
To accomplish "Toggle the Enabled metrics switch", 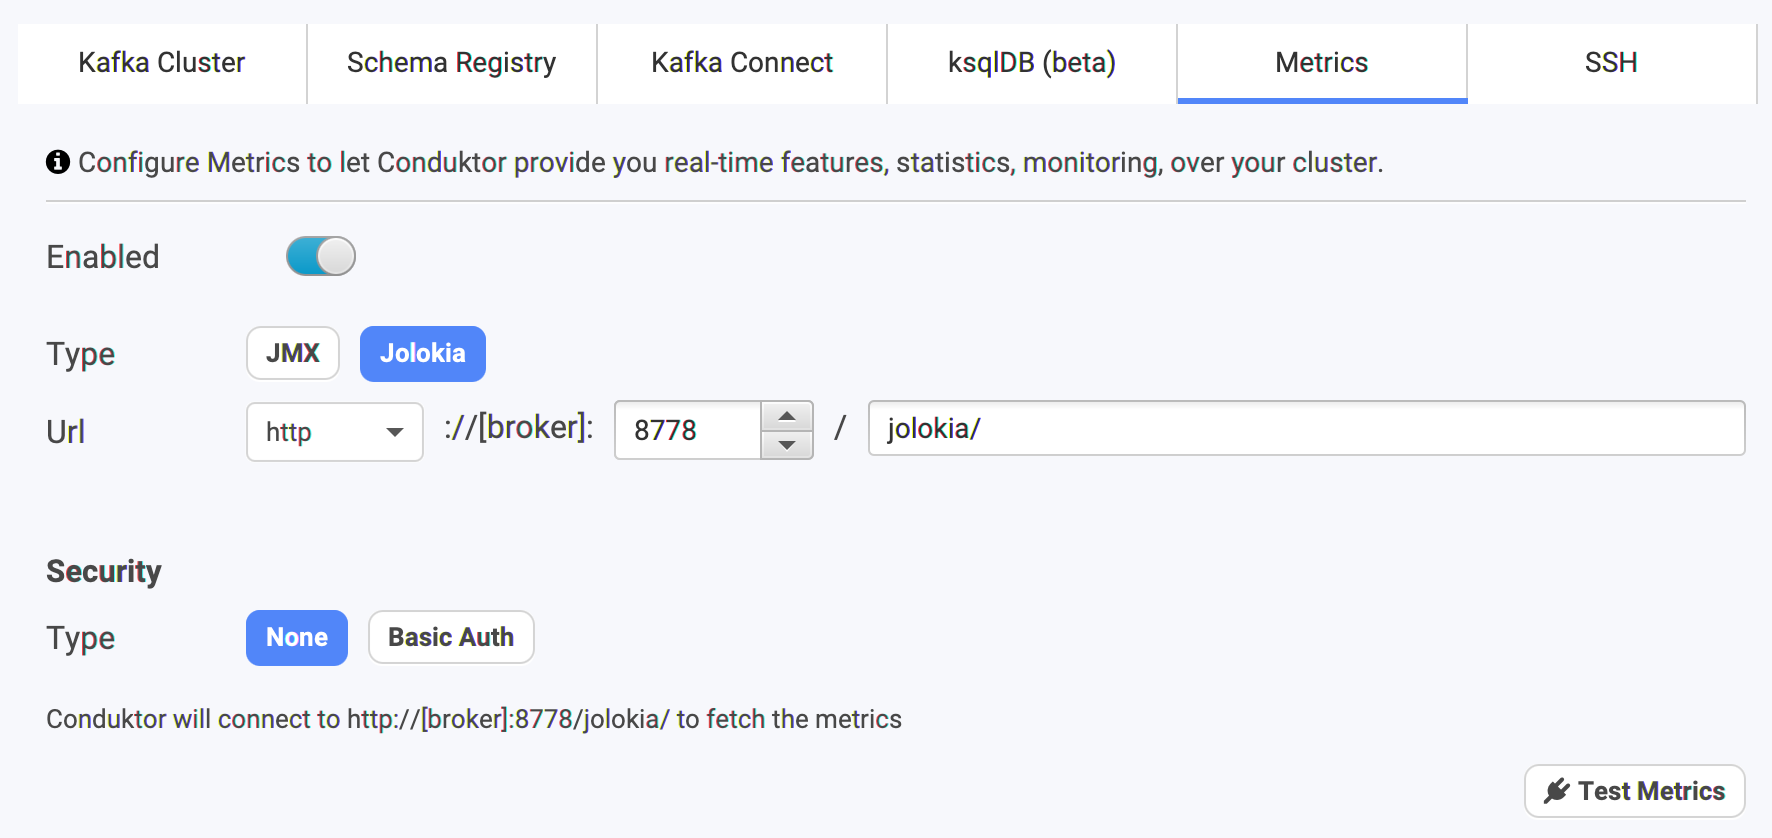I will point(321,256).
